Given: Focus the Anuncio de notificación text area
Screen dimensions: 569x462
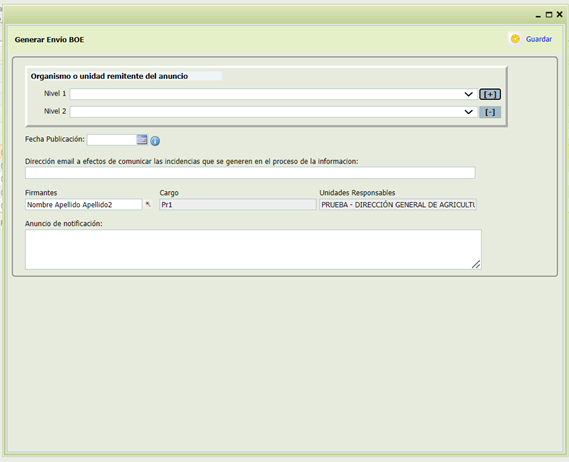Looking at the screenshot, I should pyautogui.click(x=253, y=249).
